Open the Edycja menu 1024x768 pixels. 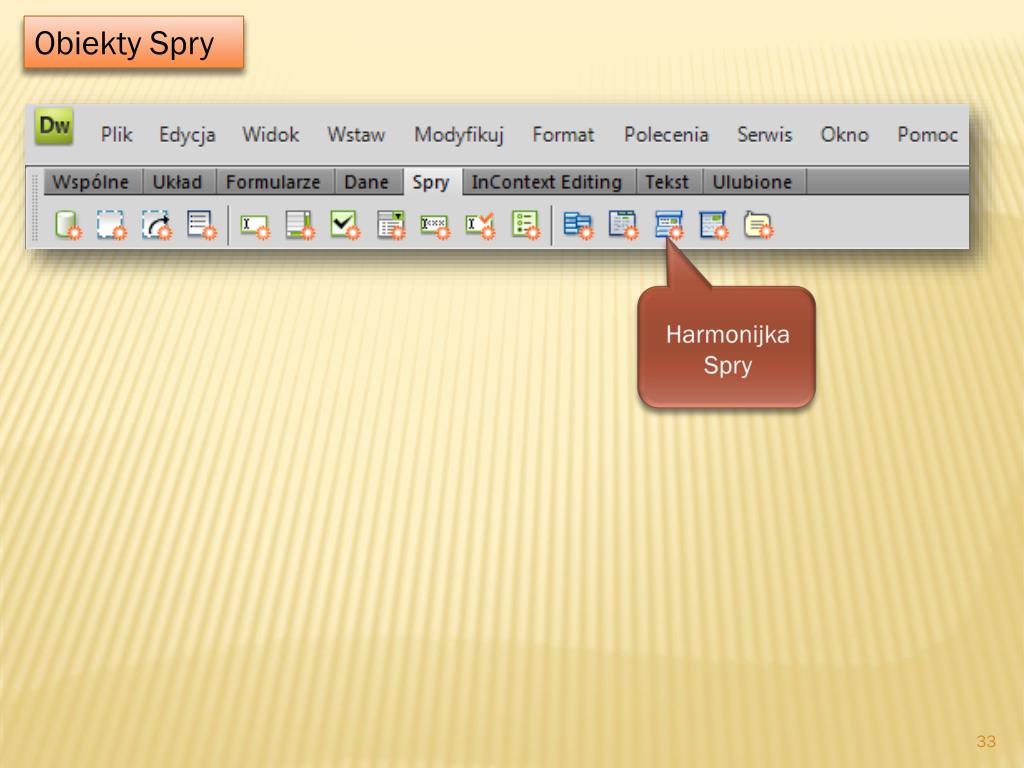pyautogui.click(x=187, y=135)
